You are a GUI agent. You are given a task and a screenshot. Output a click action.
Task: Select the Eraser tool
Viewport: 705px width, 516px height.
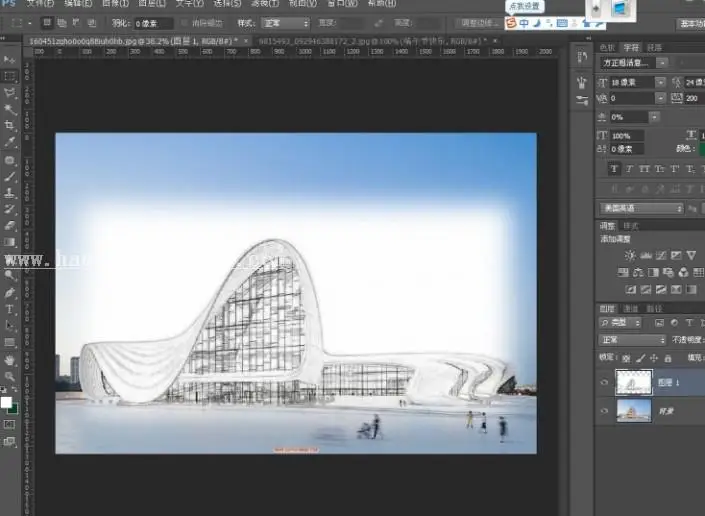[9, 226]
